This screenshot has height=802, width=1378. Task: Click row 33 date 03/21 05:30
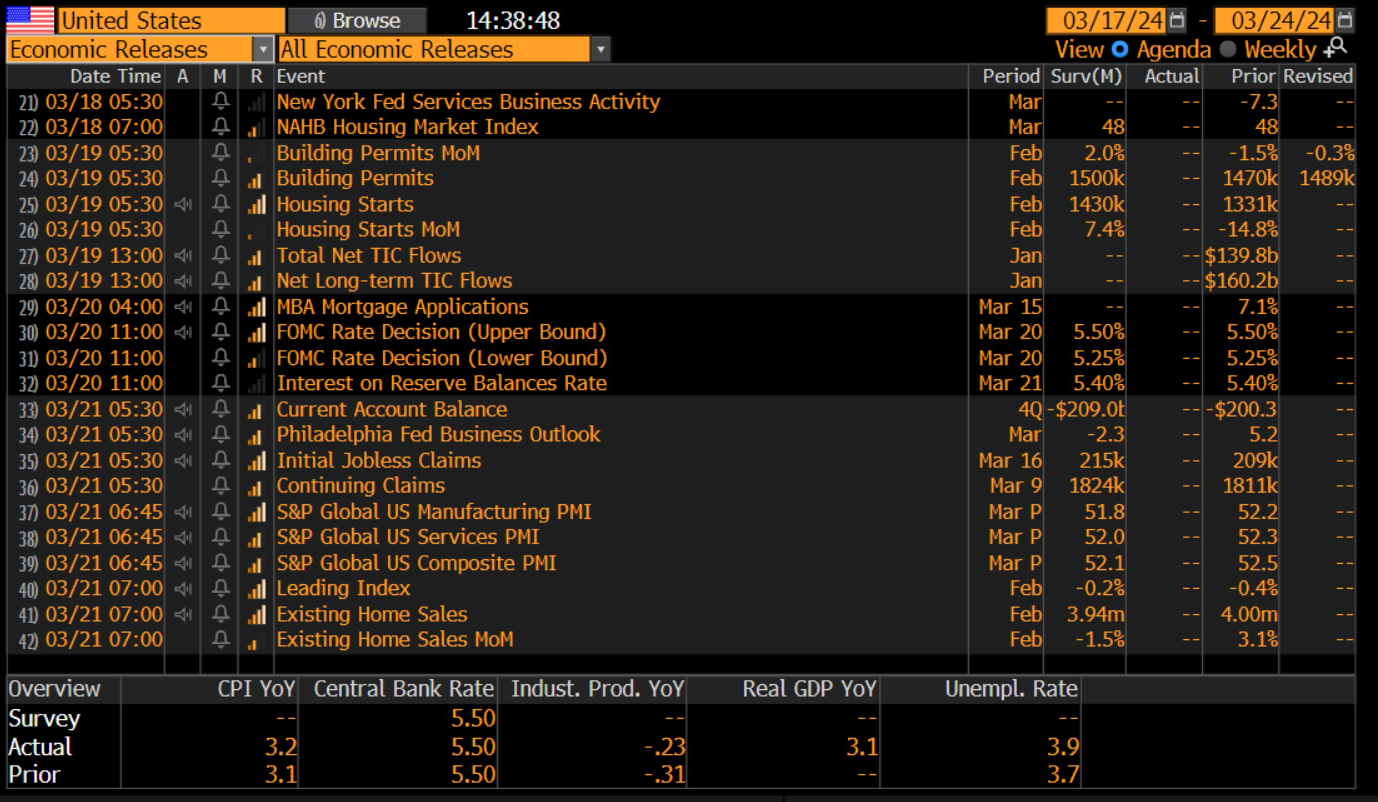[x=104, y=409]
